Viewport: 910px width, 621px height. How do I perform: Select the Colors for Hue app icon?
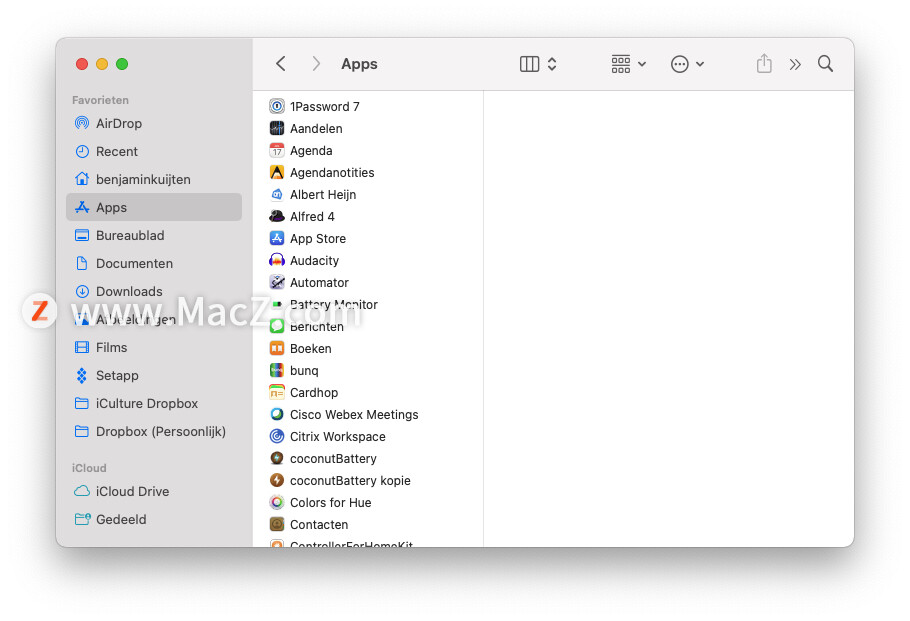[277, 503]
